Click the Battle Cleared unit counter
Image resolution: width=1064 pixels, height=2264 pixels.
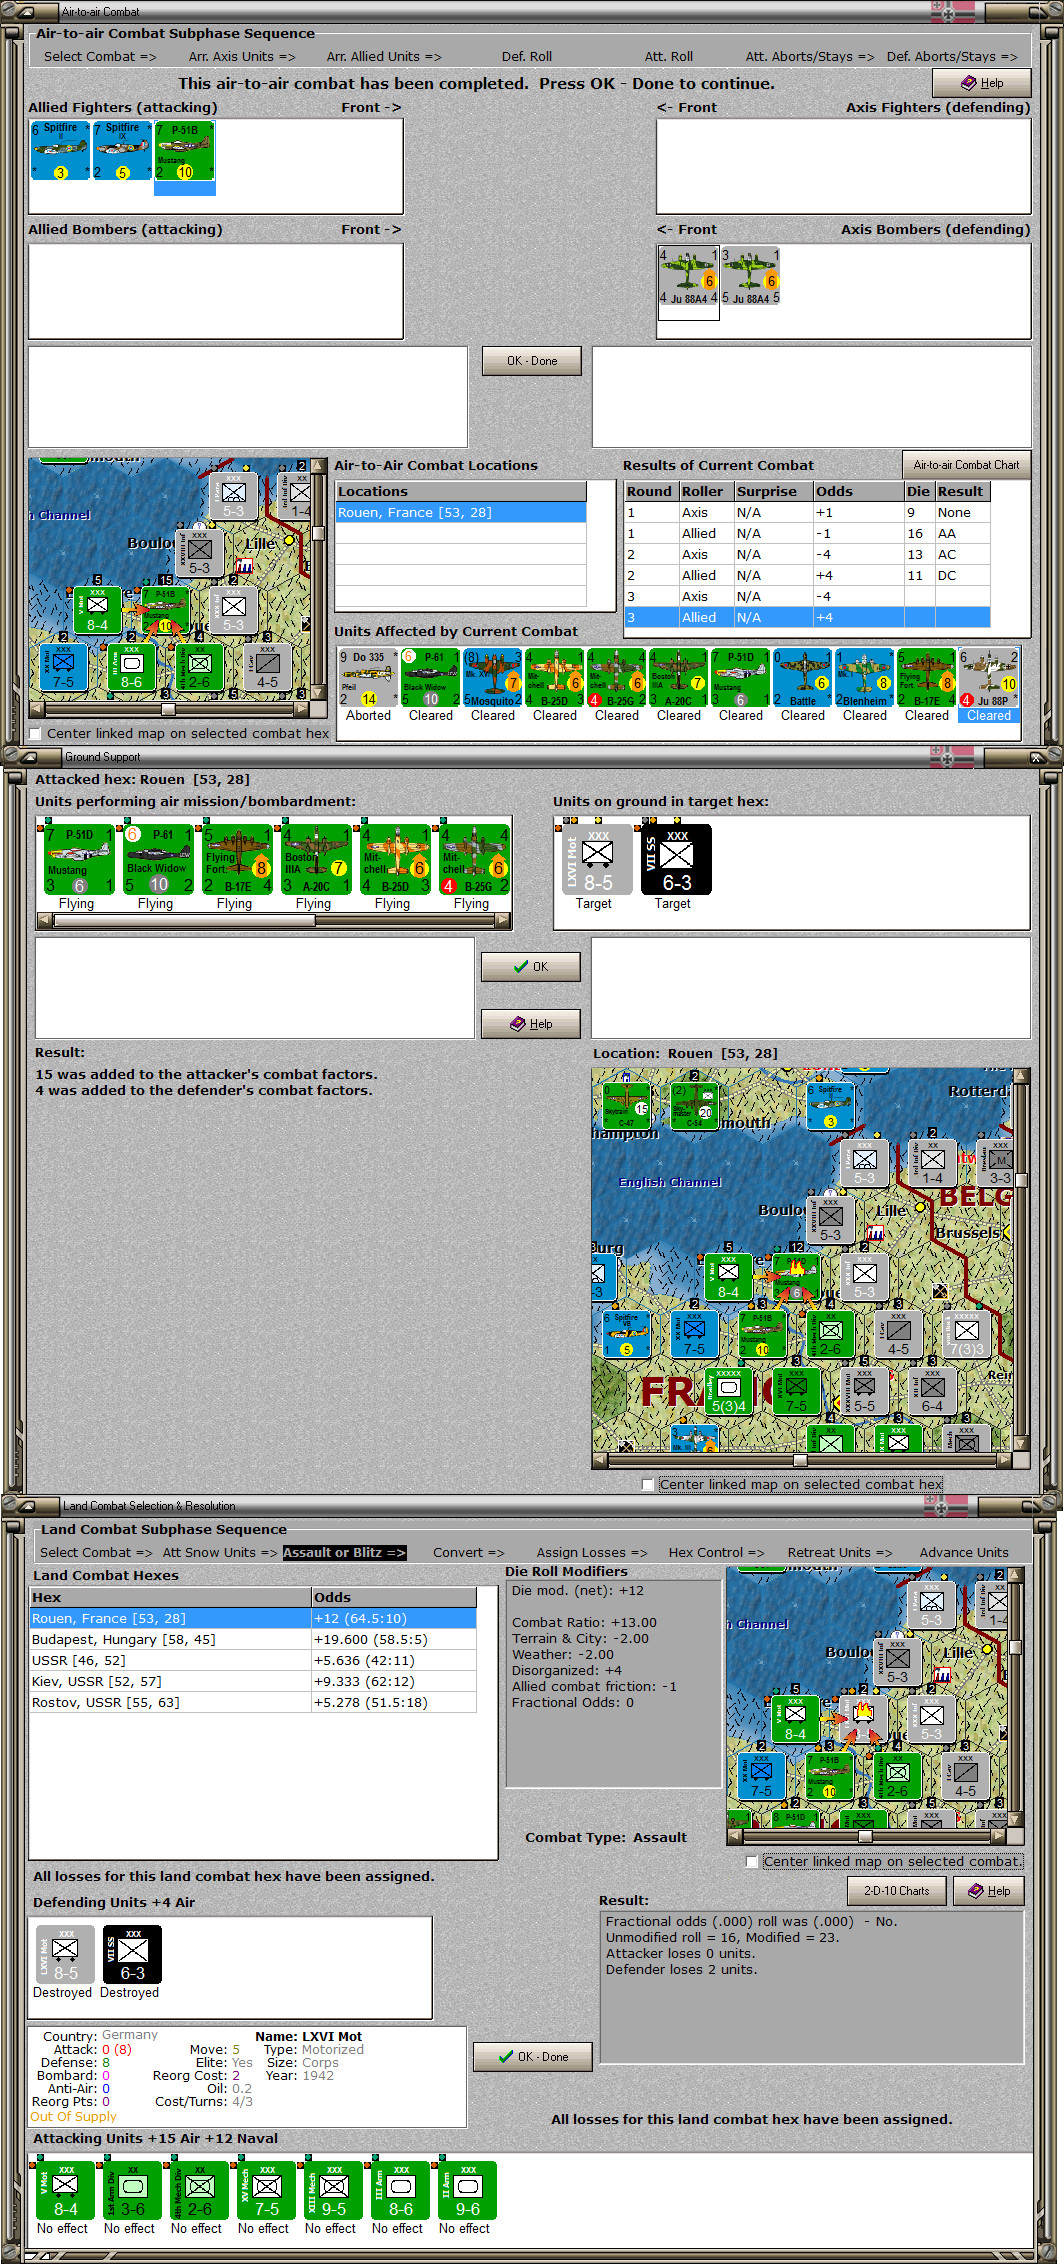(x=802, y=678)
